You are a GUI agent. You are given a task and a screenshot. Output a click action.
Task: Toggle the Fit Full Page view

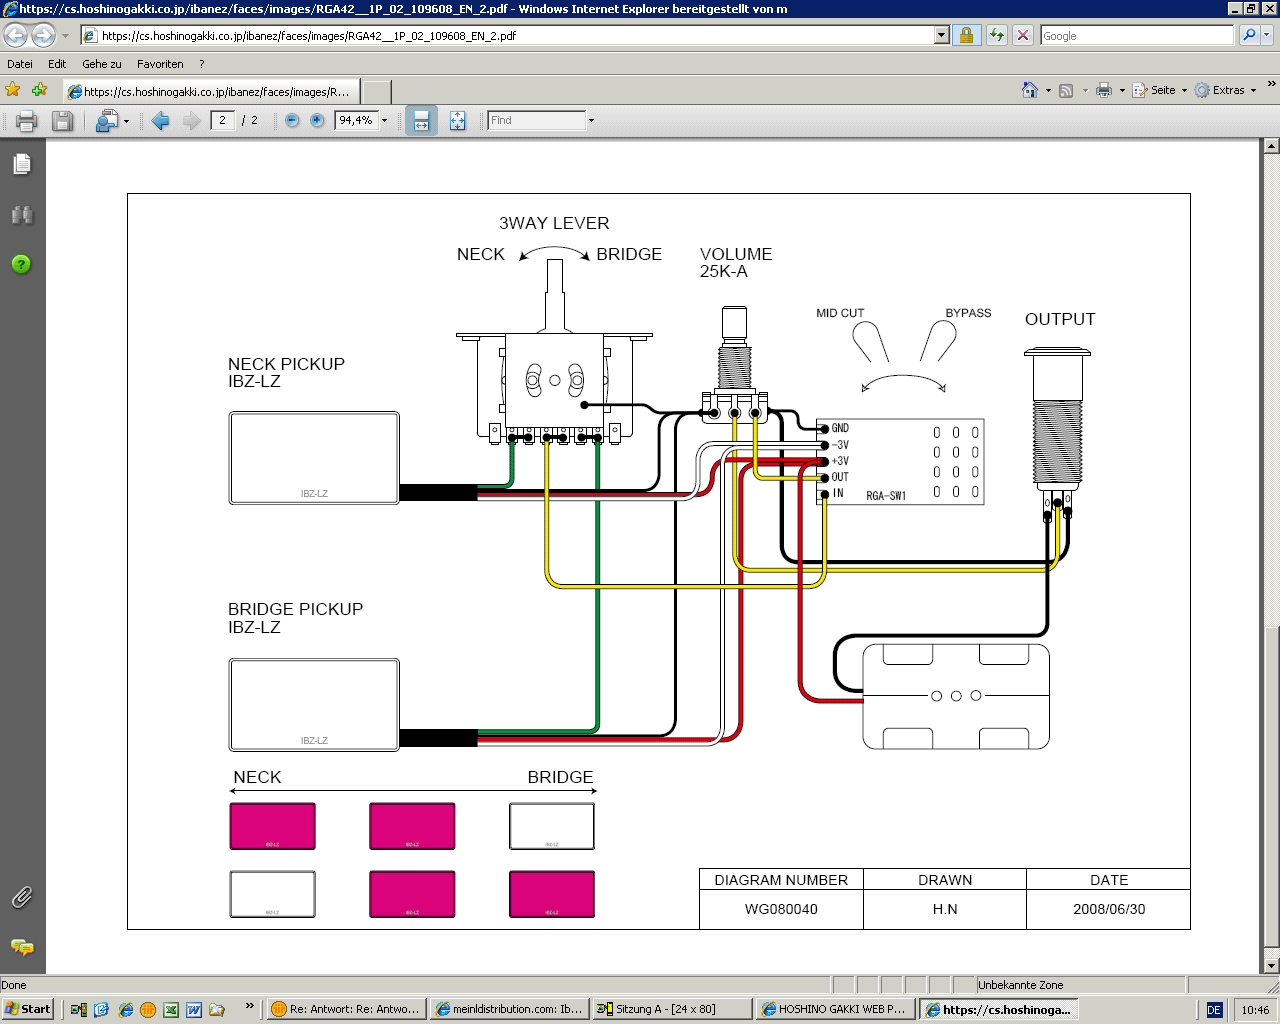point(457,121)
